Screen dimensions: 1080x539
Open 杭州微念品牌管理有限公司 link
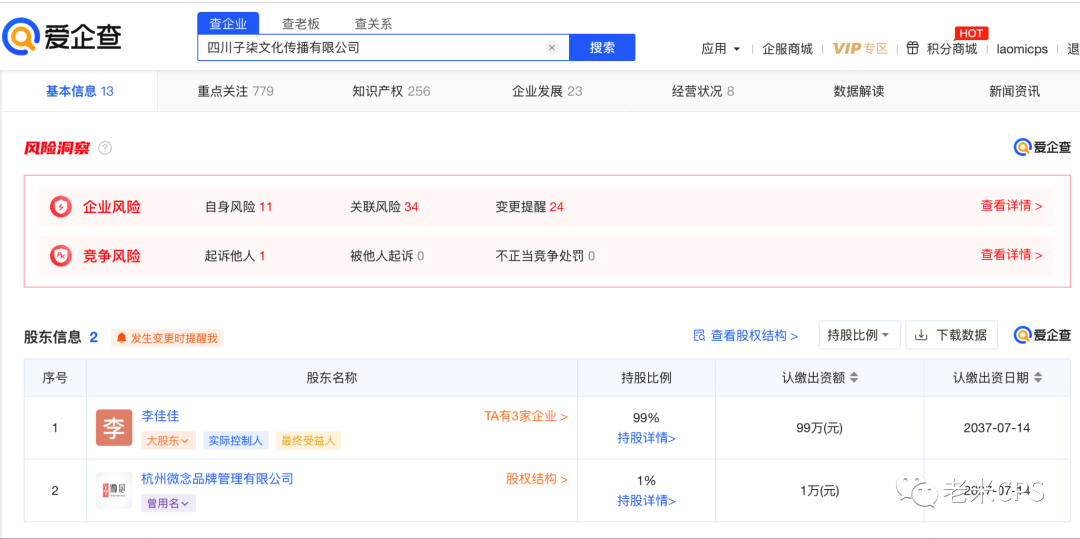coord(217,478)
